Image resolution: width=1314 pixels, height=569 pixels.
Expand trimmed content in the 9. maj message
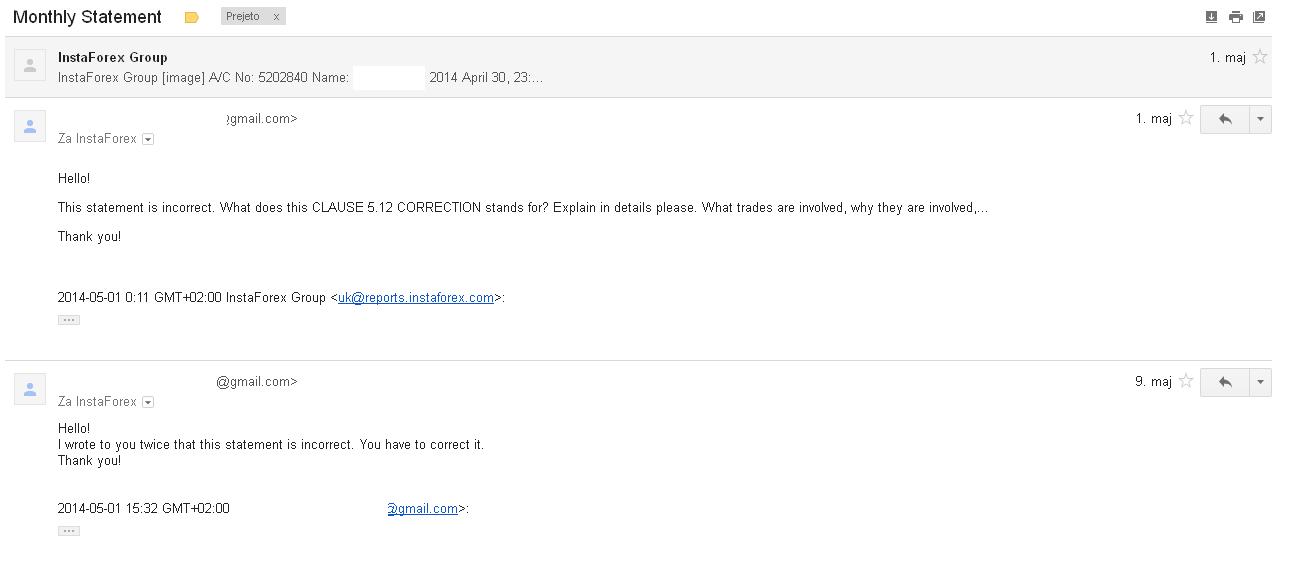pyautogui.click(x=69, y=531)
